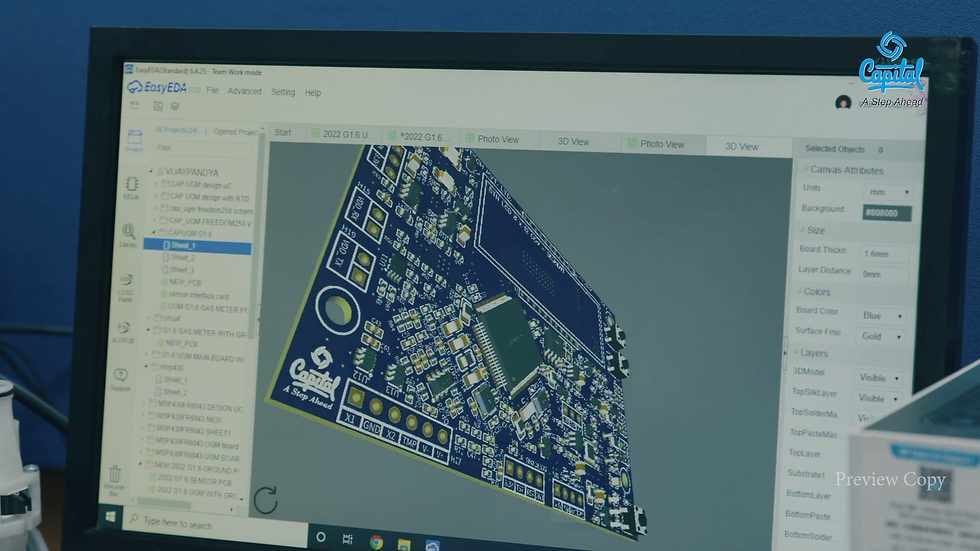Open the Advanced menu
This screenshot has height=551, width=980.
pos(244,91)
